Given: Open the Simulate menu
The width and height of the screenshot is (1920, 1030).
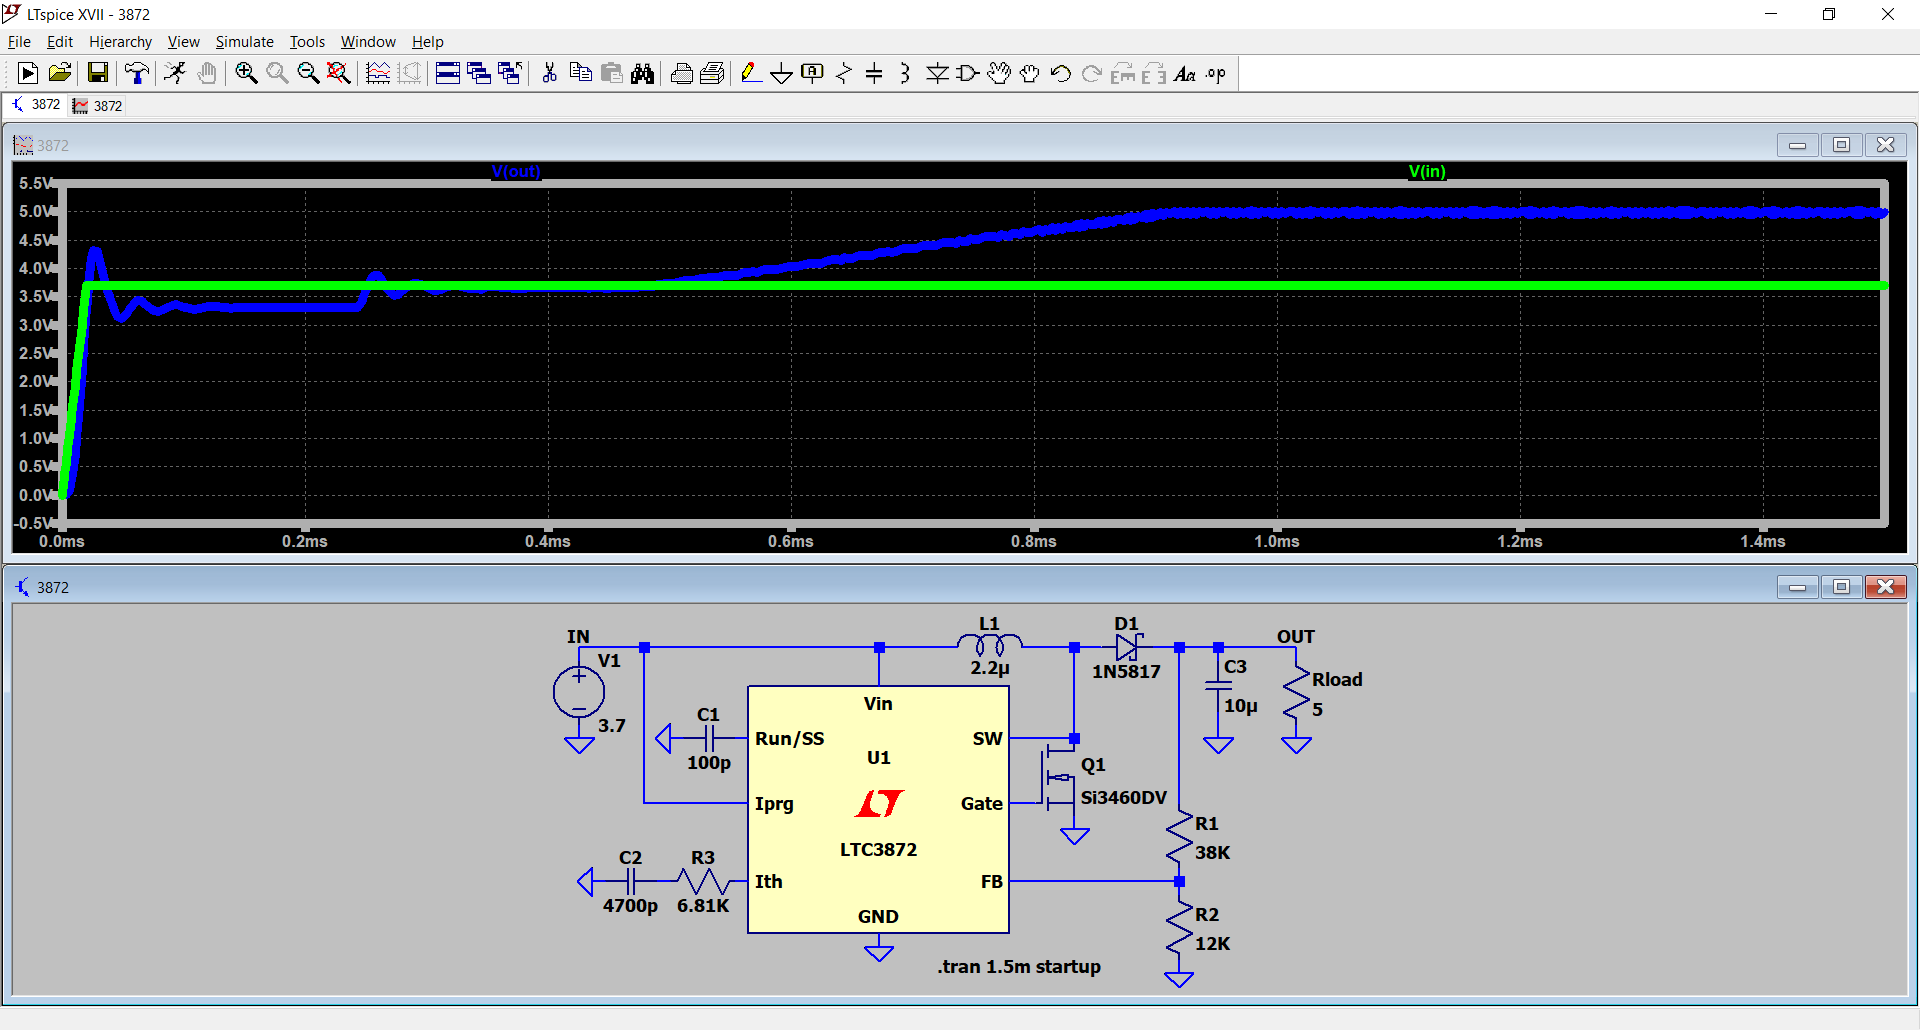Looking at the screenshot, I should point(244,41).
